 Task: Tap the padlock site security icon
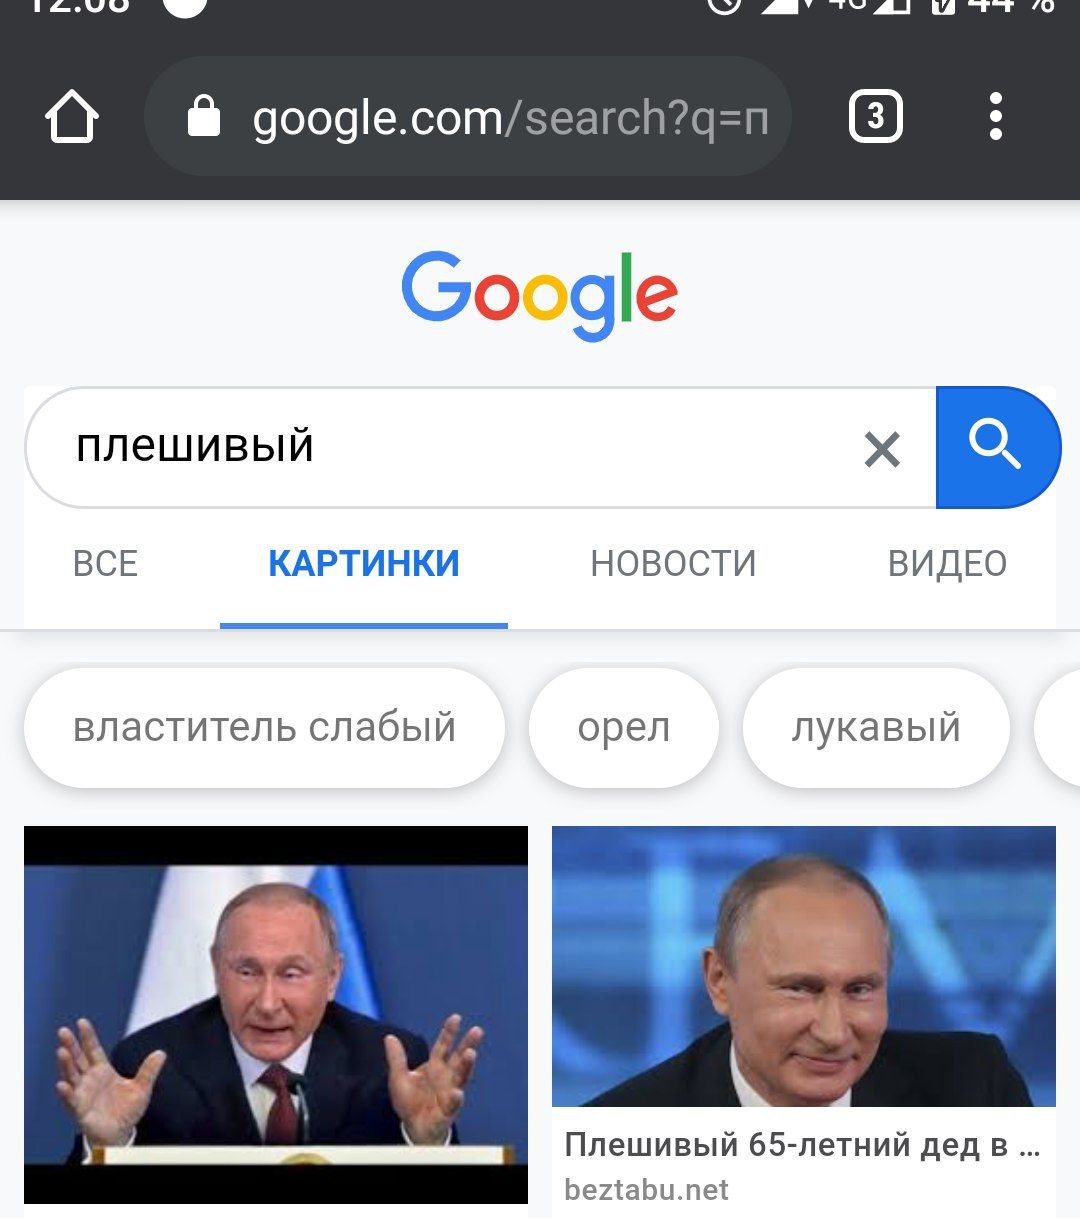point(204,116)
